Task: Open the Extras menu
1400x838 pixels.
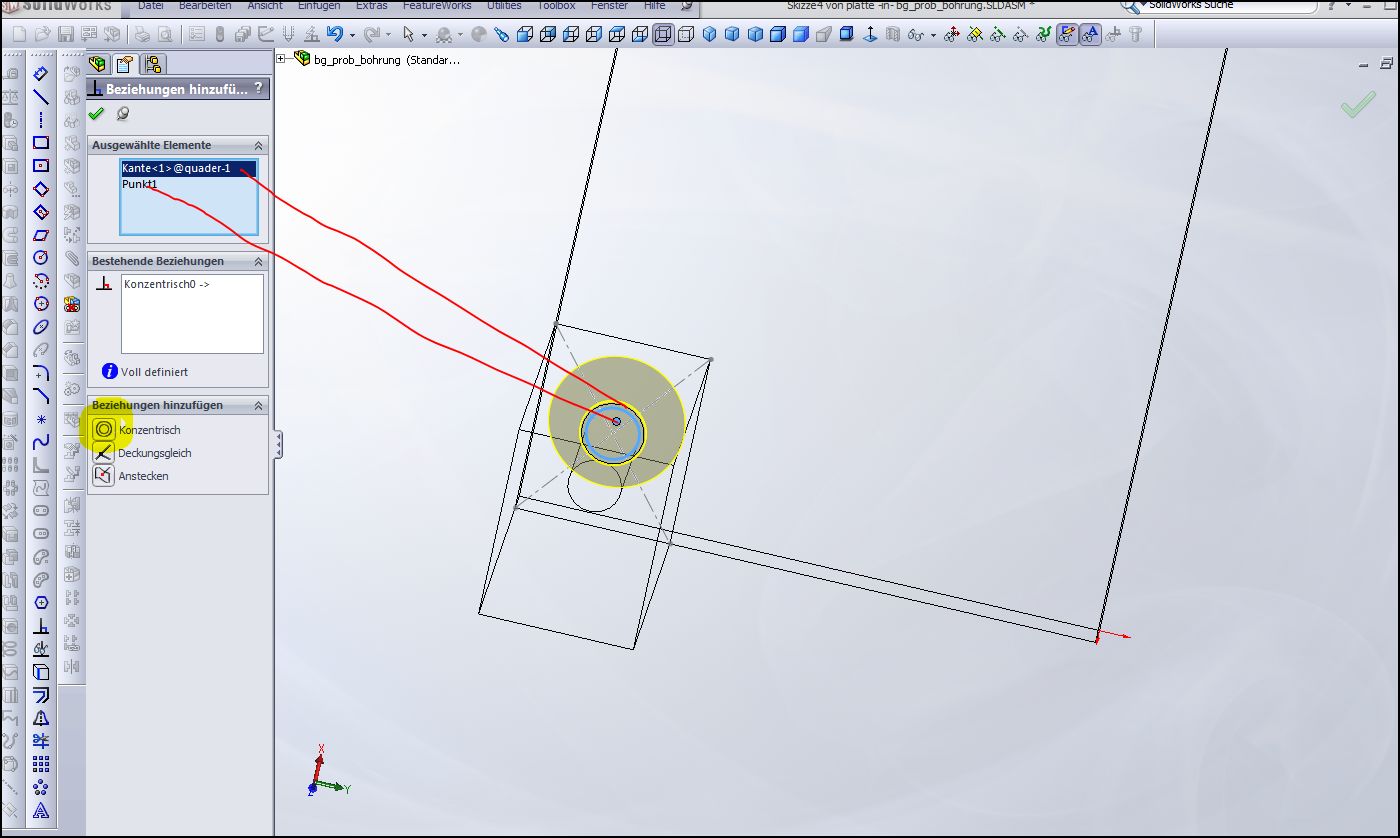Action: coord(372,6)
